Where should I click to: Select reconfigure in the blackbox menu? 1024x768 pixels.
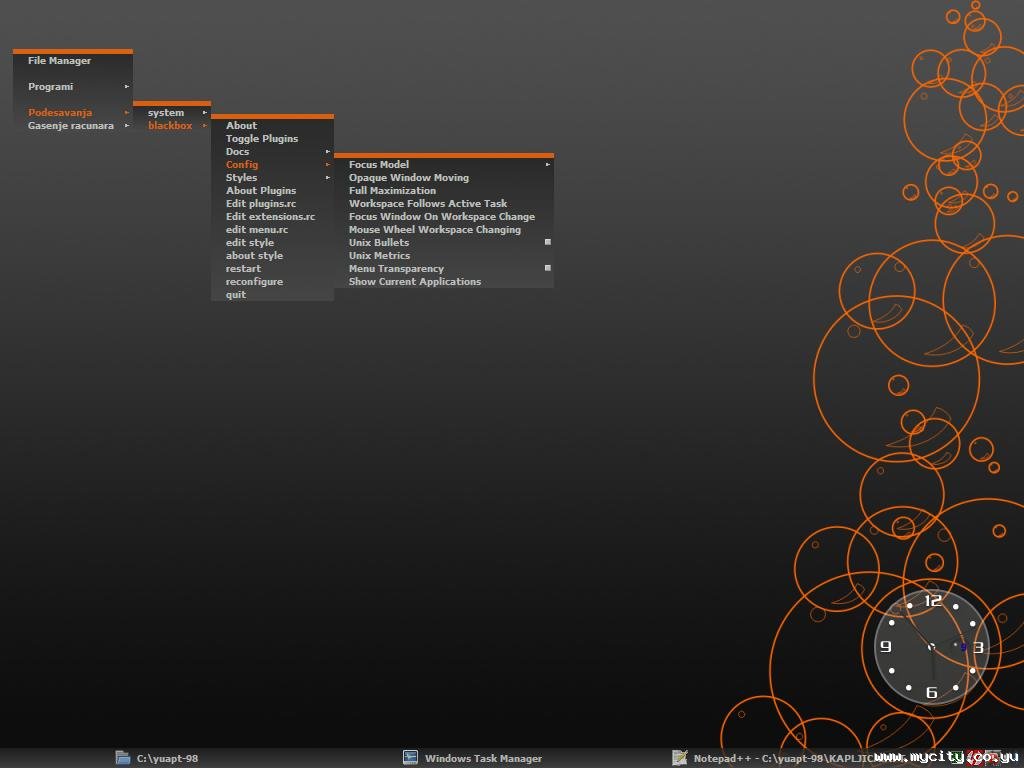(x=254, y=282)
